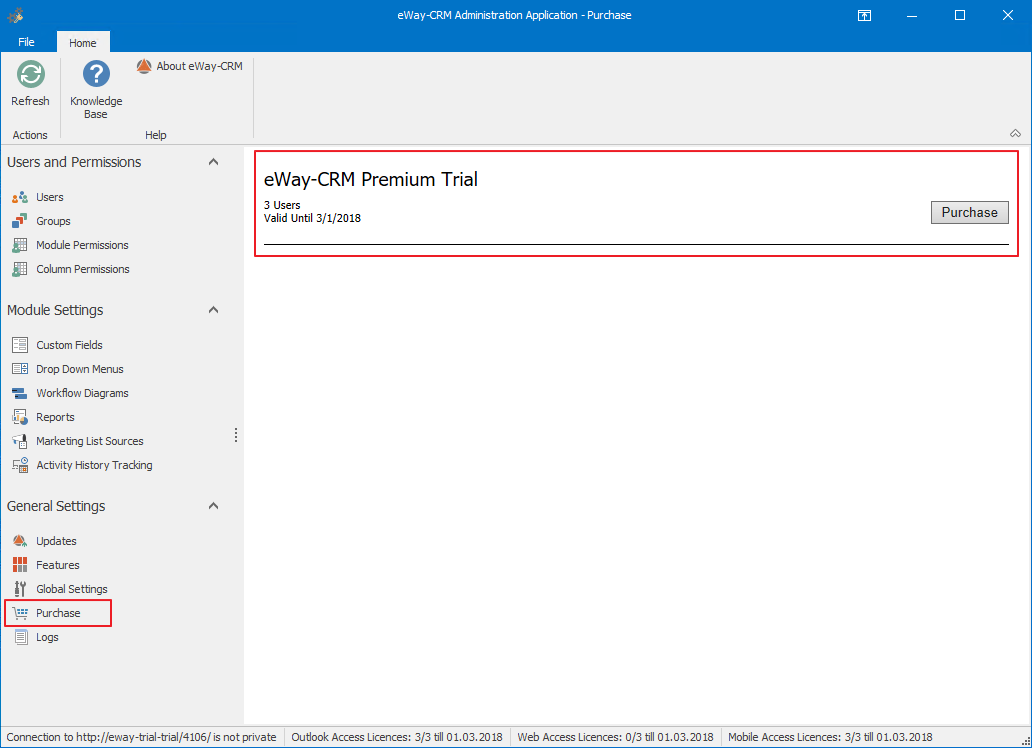Click the Reports icon
Screen dimensions: 1032x748
(x=20, y=417)
